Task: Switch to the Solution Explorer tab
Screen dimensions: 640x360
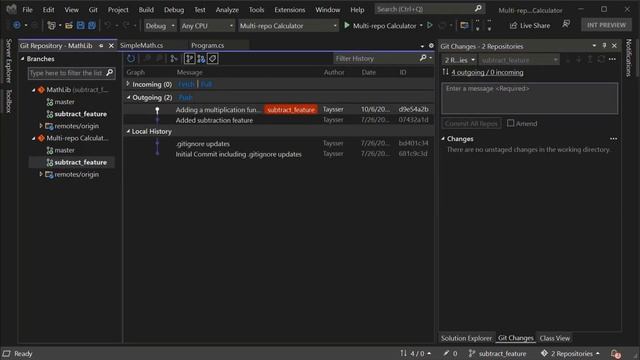Action: coord(466,338)
